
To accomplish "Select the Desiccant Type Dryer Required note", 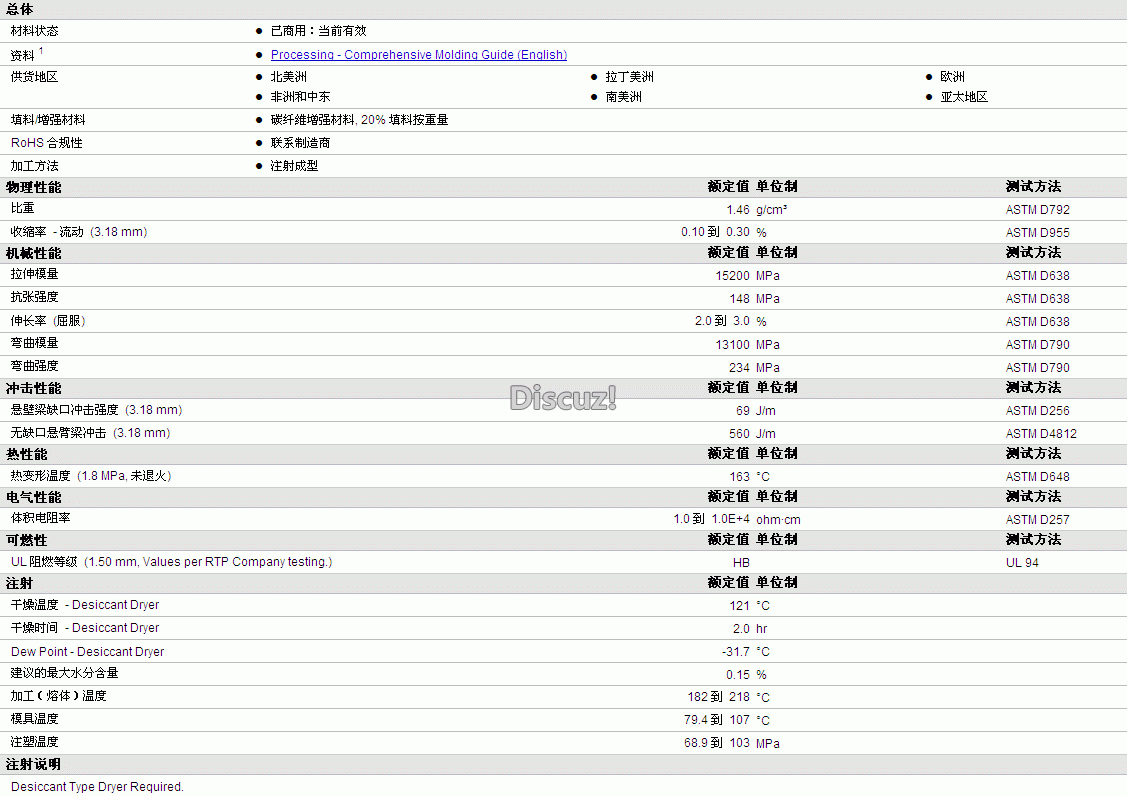I will (x=97, y=787).
